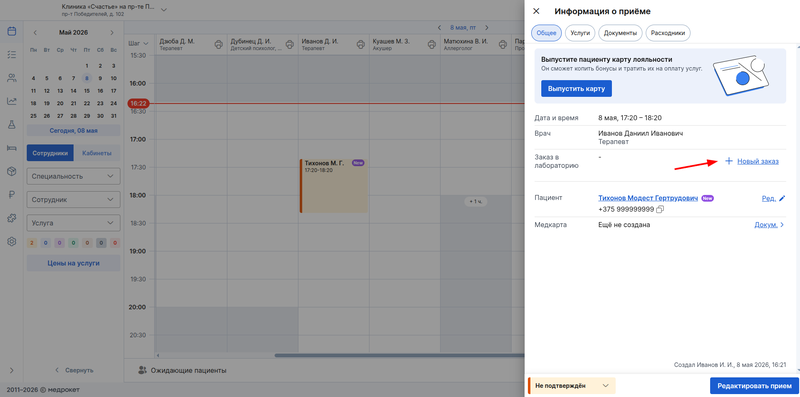Switch schedule view to Сотрудники
Screen dimensions: 800x397
50,153
